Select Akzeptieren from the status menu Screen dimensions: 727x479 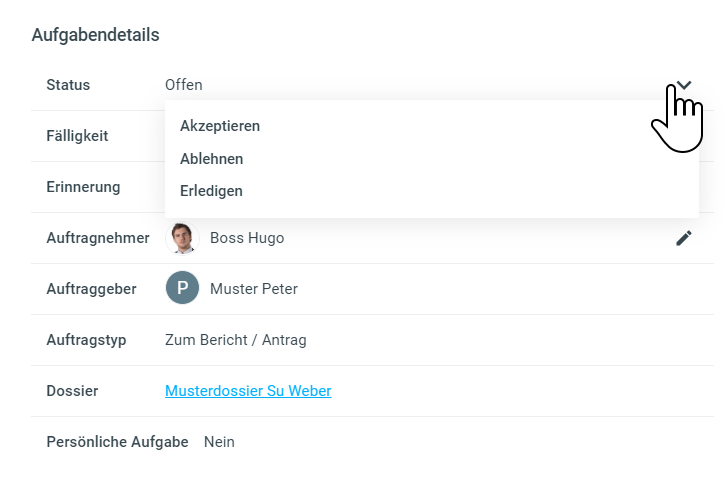point(220,126)
